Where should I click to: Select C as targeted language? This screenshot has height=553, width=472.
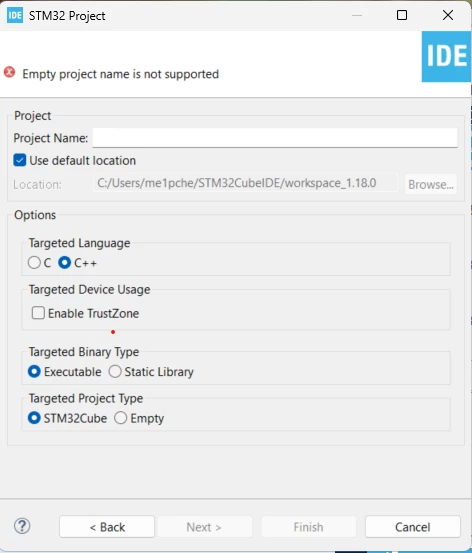pos(34,263)
